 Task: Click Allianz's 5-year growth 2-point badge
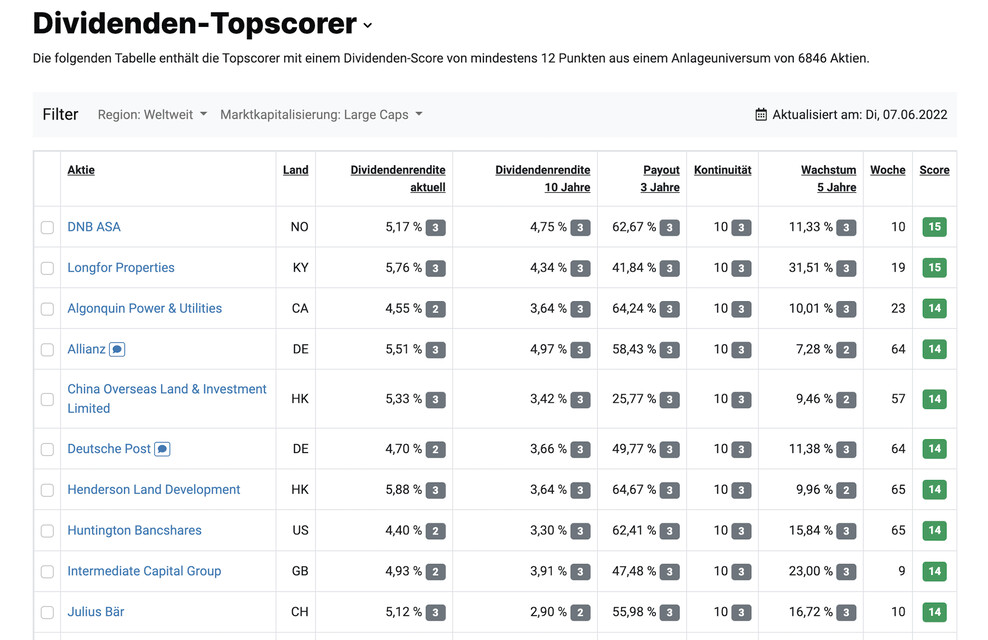click(x=846, y=350)
